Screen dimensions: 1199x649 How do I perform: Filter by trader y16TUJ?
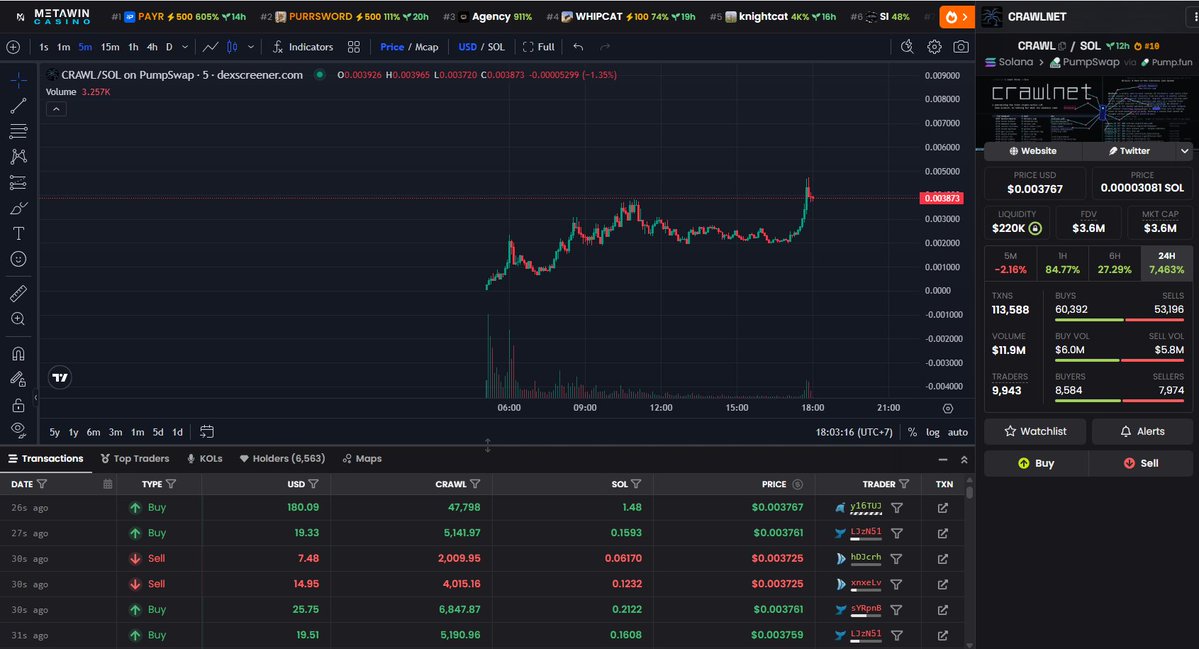(897, 508)
